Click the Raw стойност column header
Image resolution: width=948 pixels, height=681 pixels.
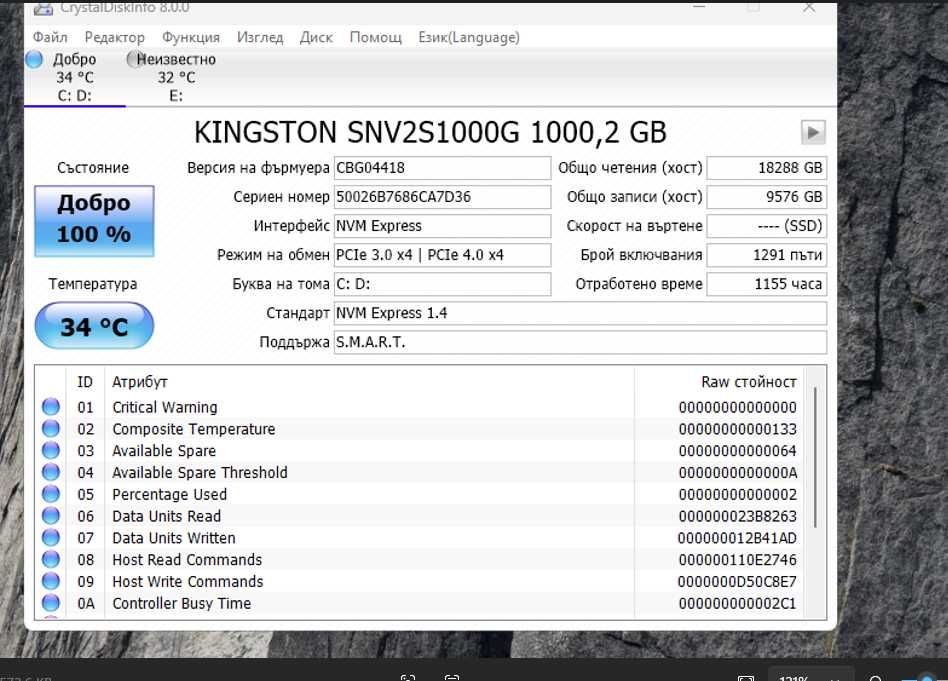pyautogui.click(x=748, y=382)
